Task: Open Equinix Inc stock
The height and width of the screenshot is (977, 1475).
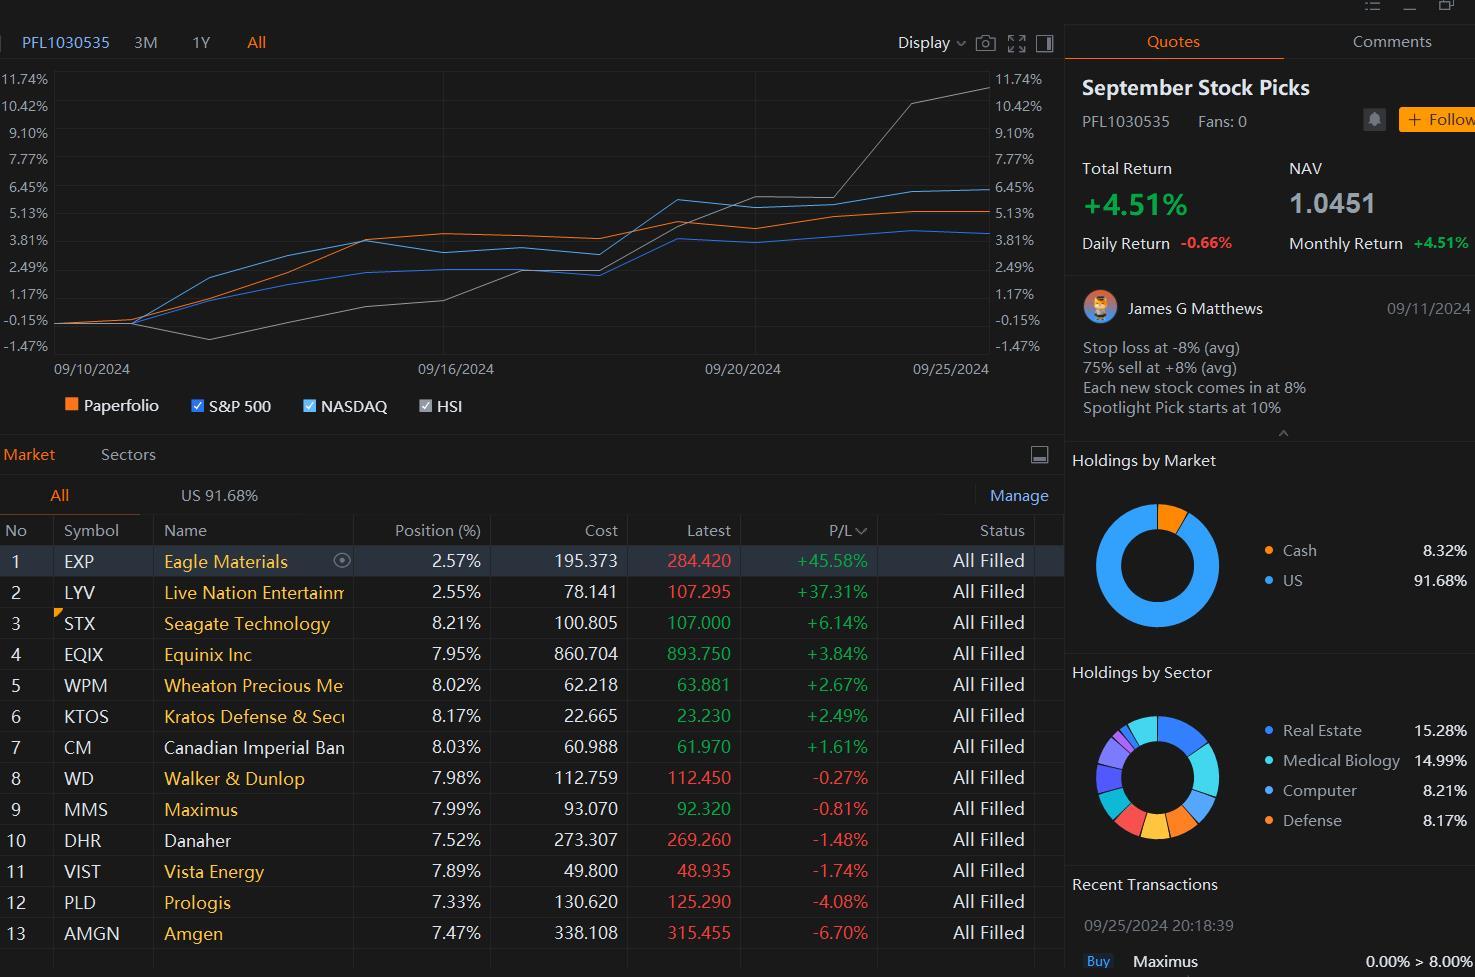Action: (208, 655)
